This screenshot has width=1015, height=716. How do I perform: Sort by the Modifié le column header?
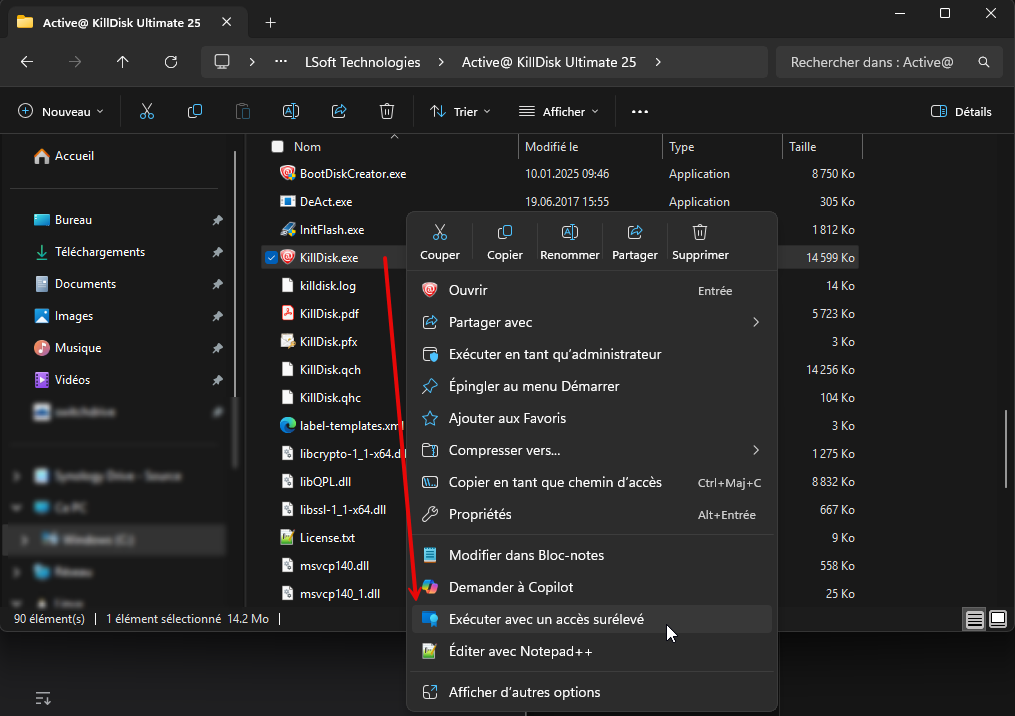590,147
